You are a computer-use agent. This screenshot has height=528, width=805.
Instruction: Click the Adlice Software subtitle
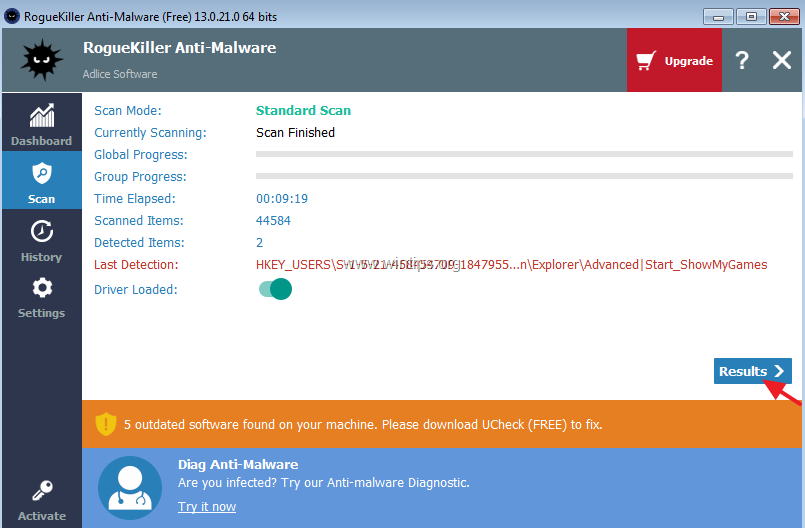[120, 74]
